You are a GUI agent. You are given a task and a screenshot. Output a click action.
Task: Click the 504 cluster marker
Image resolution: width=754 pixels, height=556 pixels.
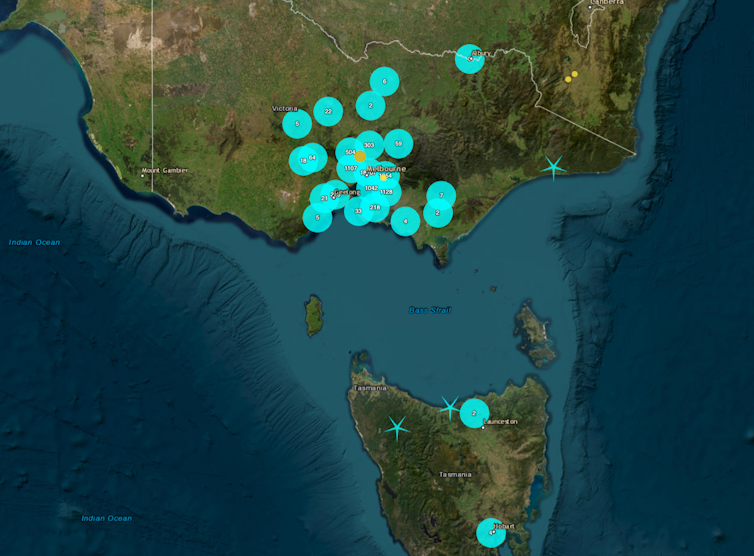(350, 153)
